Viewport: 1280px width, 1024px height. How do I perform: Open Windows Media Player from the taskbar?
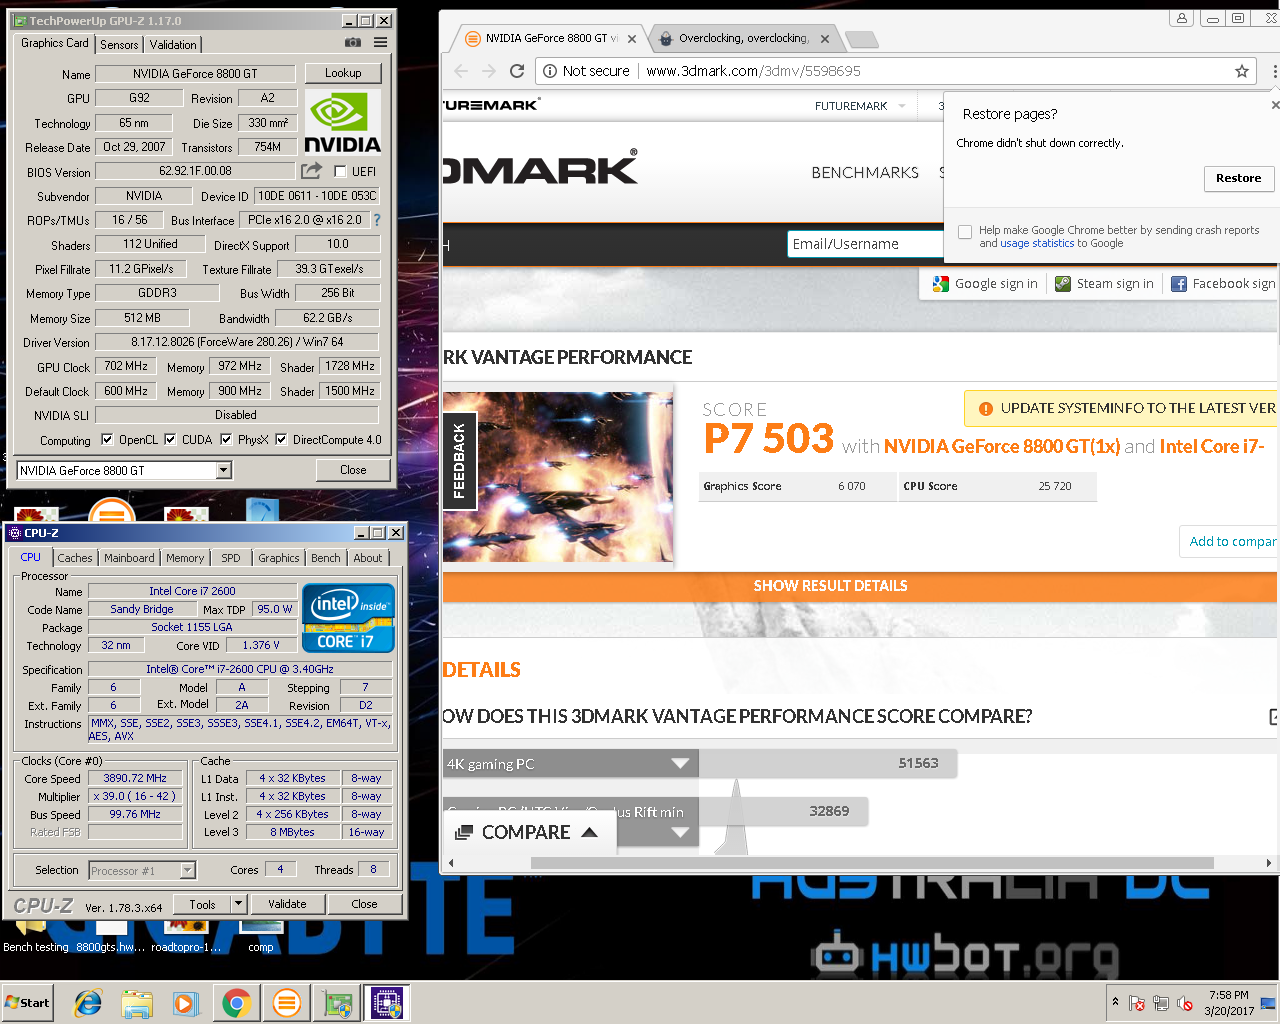(x=186, y=1002)
